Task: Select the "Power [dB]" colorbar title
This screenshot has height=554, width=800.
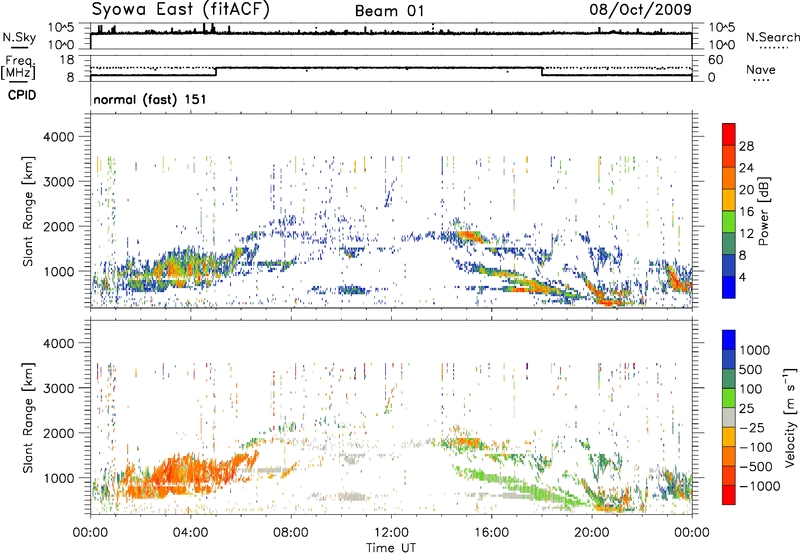Action: [764, 211]
